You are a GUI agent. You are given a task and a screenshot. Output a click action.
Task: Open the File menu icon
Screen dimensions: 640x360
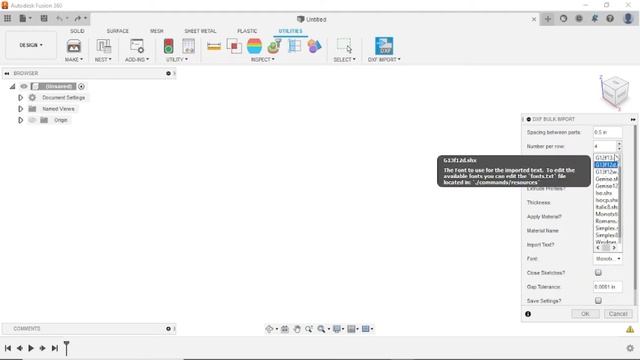25,18
